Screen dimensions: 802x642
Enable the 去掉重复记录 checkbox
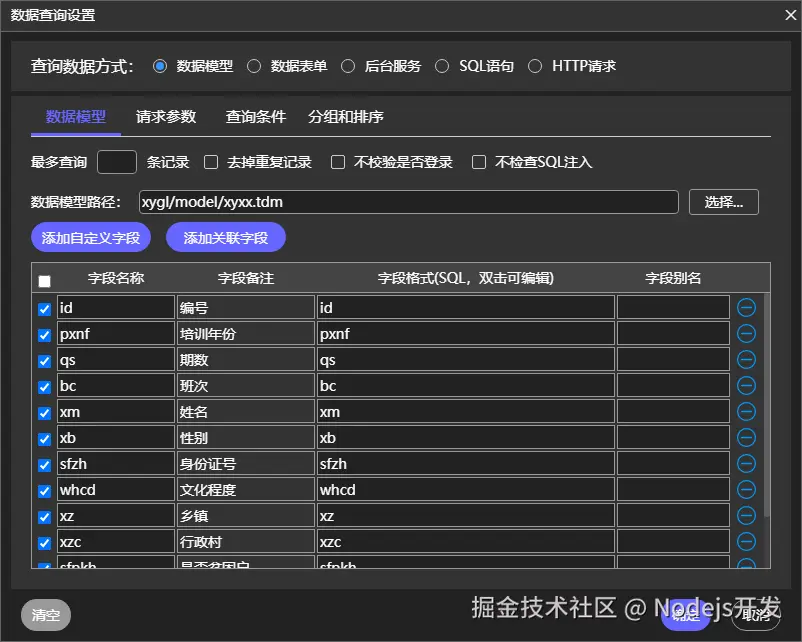tap(210, 161)
